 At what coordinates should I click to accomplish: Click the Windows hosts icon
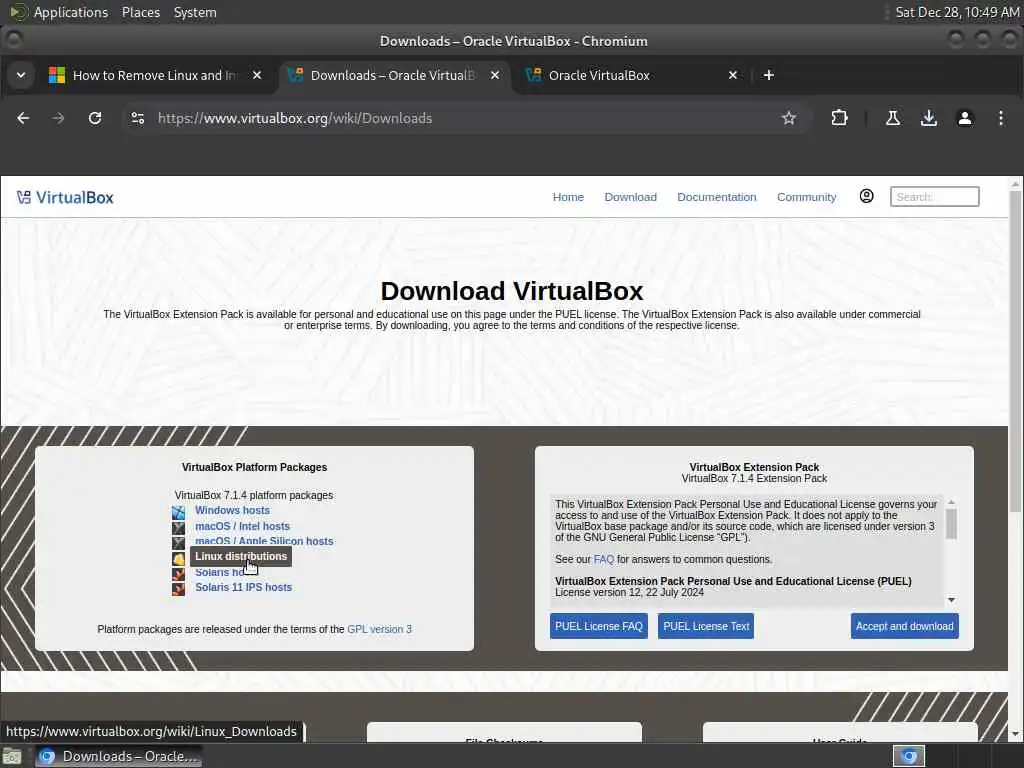178,513
